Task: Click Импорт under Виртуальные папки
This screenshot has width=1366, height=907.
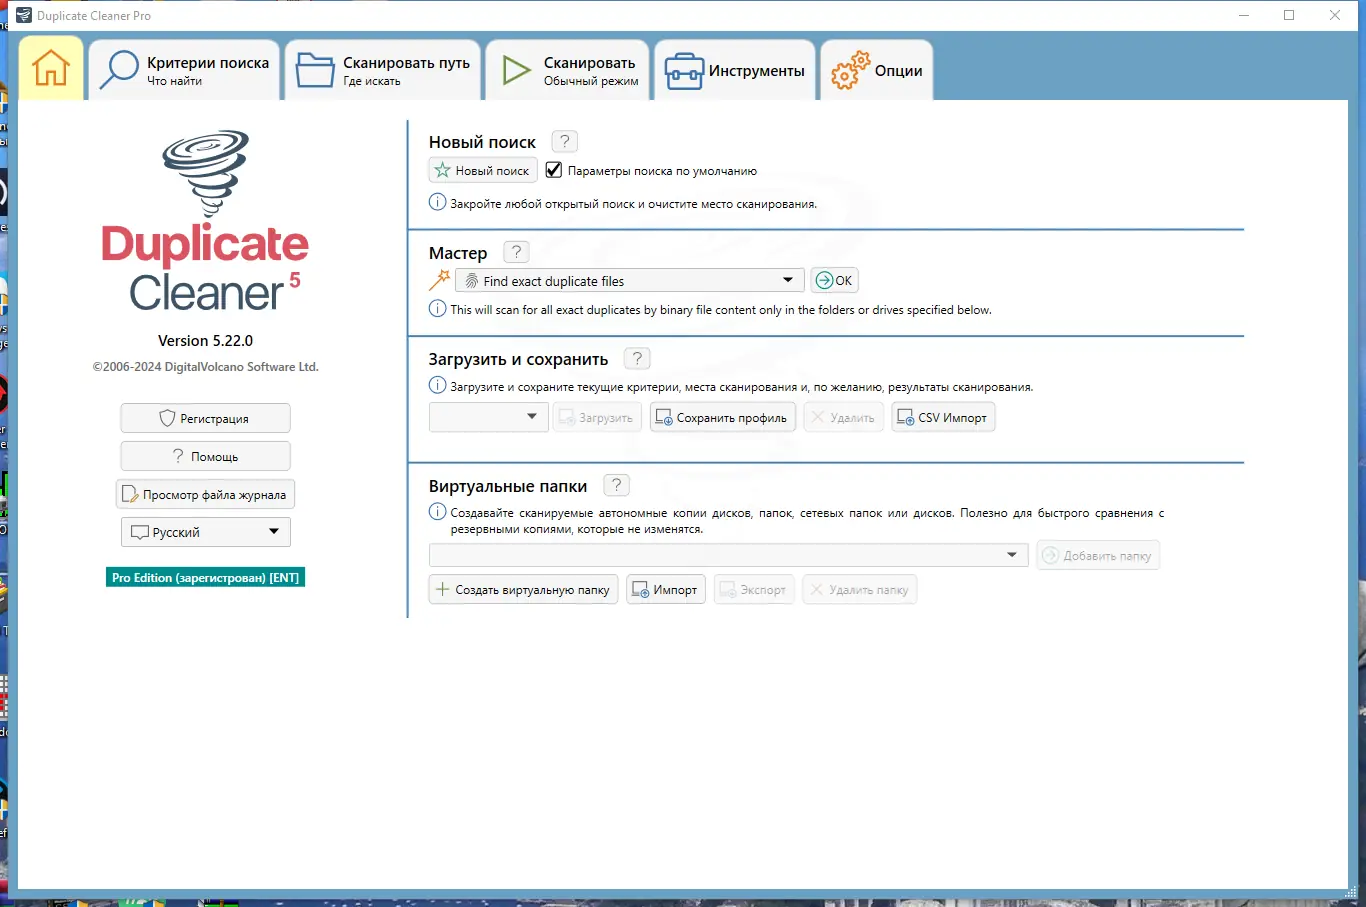Action: click(x=665, y=589)
